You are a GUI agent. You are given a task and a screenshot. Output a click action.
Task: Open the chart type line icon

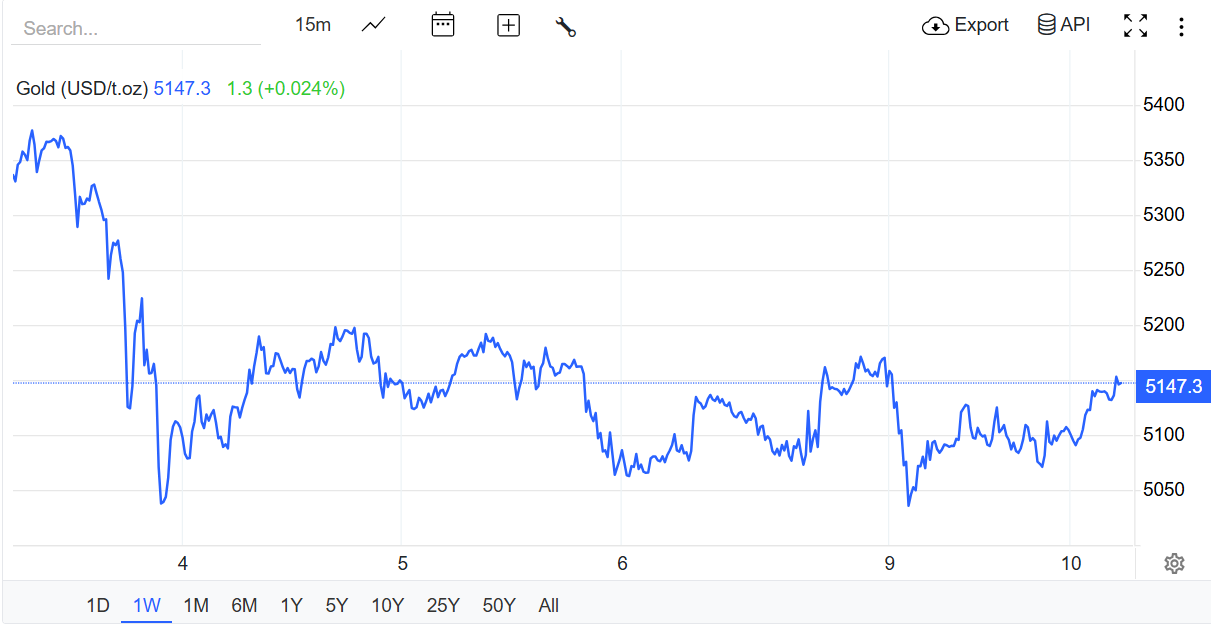[x=374, y=25]
